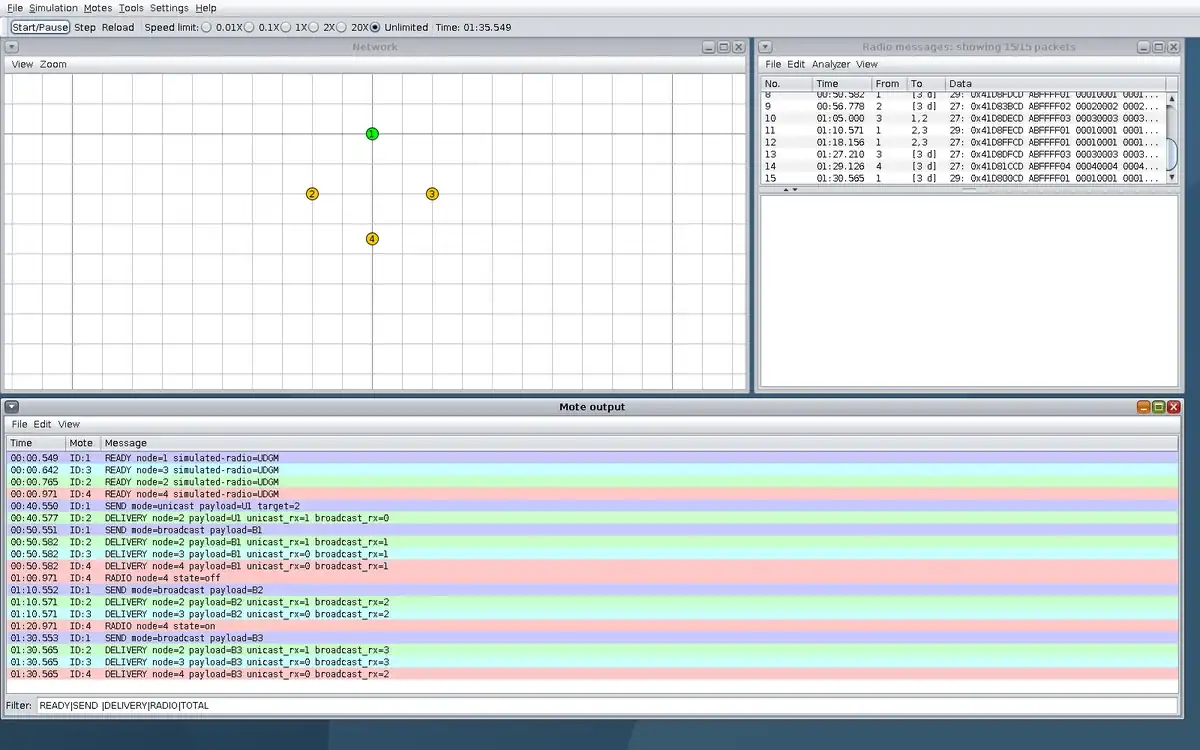Image resolution: width=1200 pixels, height=750 pixels.
Task: Select log line SEND mode=broadcast payload=B3
Action: coord(592,638)
